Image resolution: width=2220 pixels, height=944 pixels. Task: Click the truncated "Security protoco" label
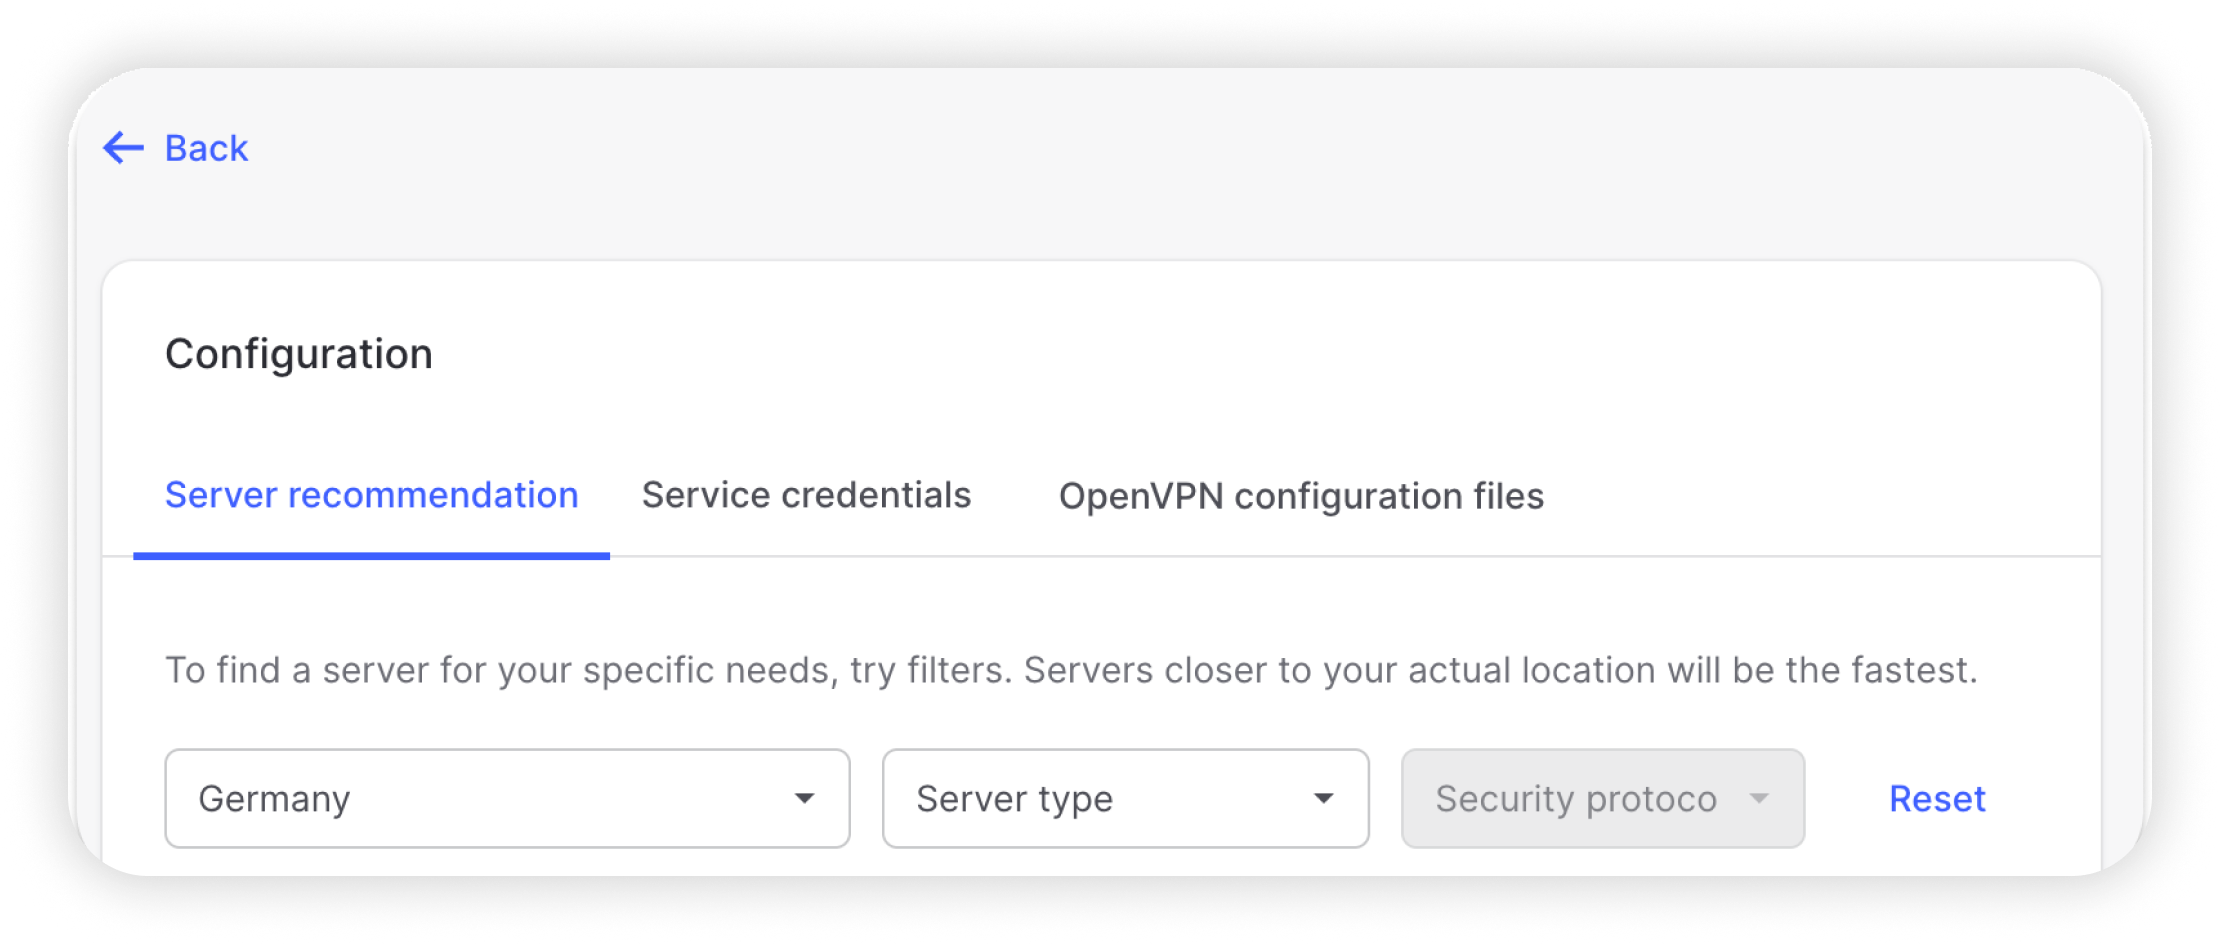tap(1576, 799)
